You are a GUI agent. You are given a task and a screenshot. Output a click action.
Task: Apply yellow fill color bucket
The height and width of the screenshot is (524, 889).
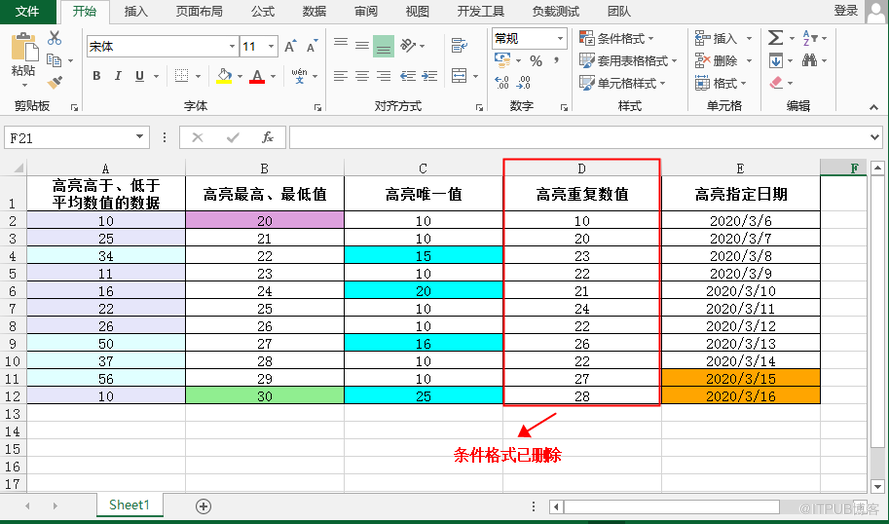[x=225, y=75]
